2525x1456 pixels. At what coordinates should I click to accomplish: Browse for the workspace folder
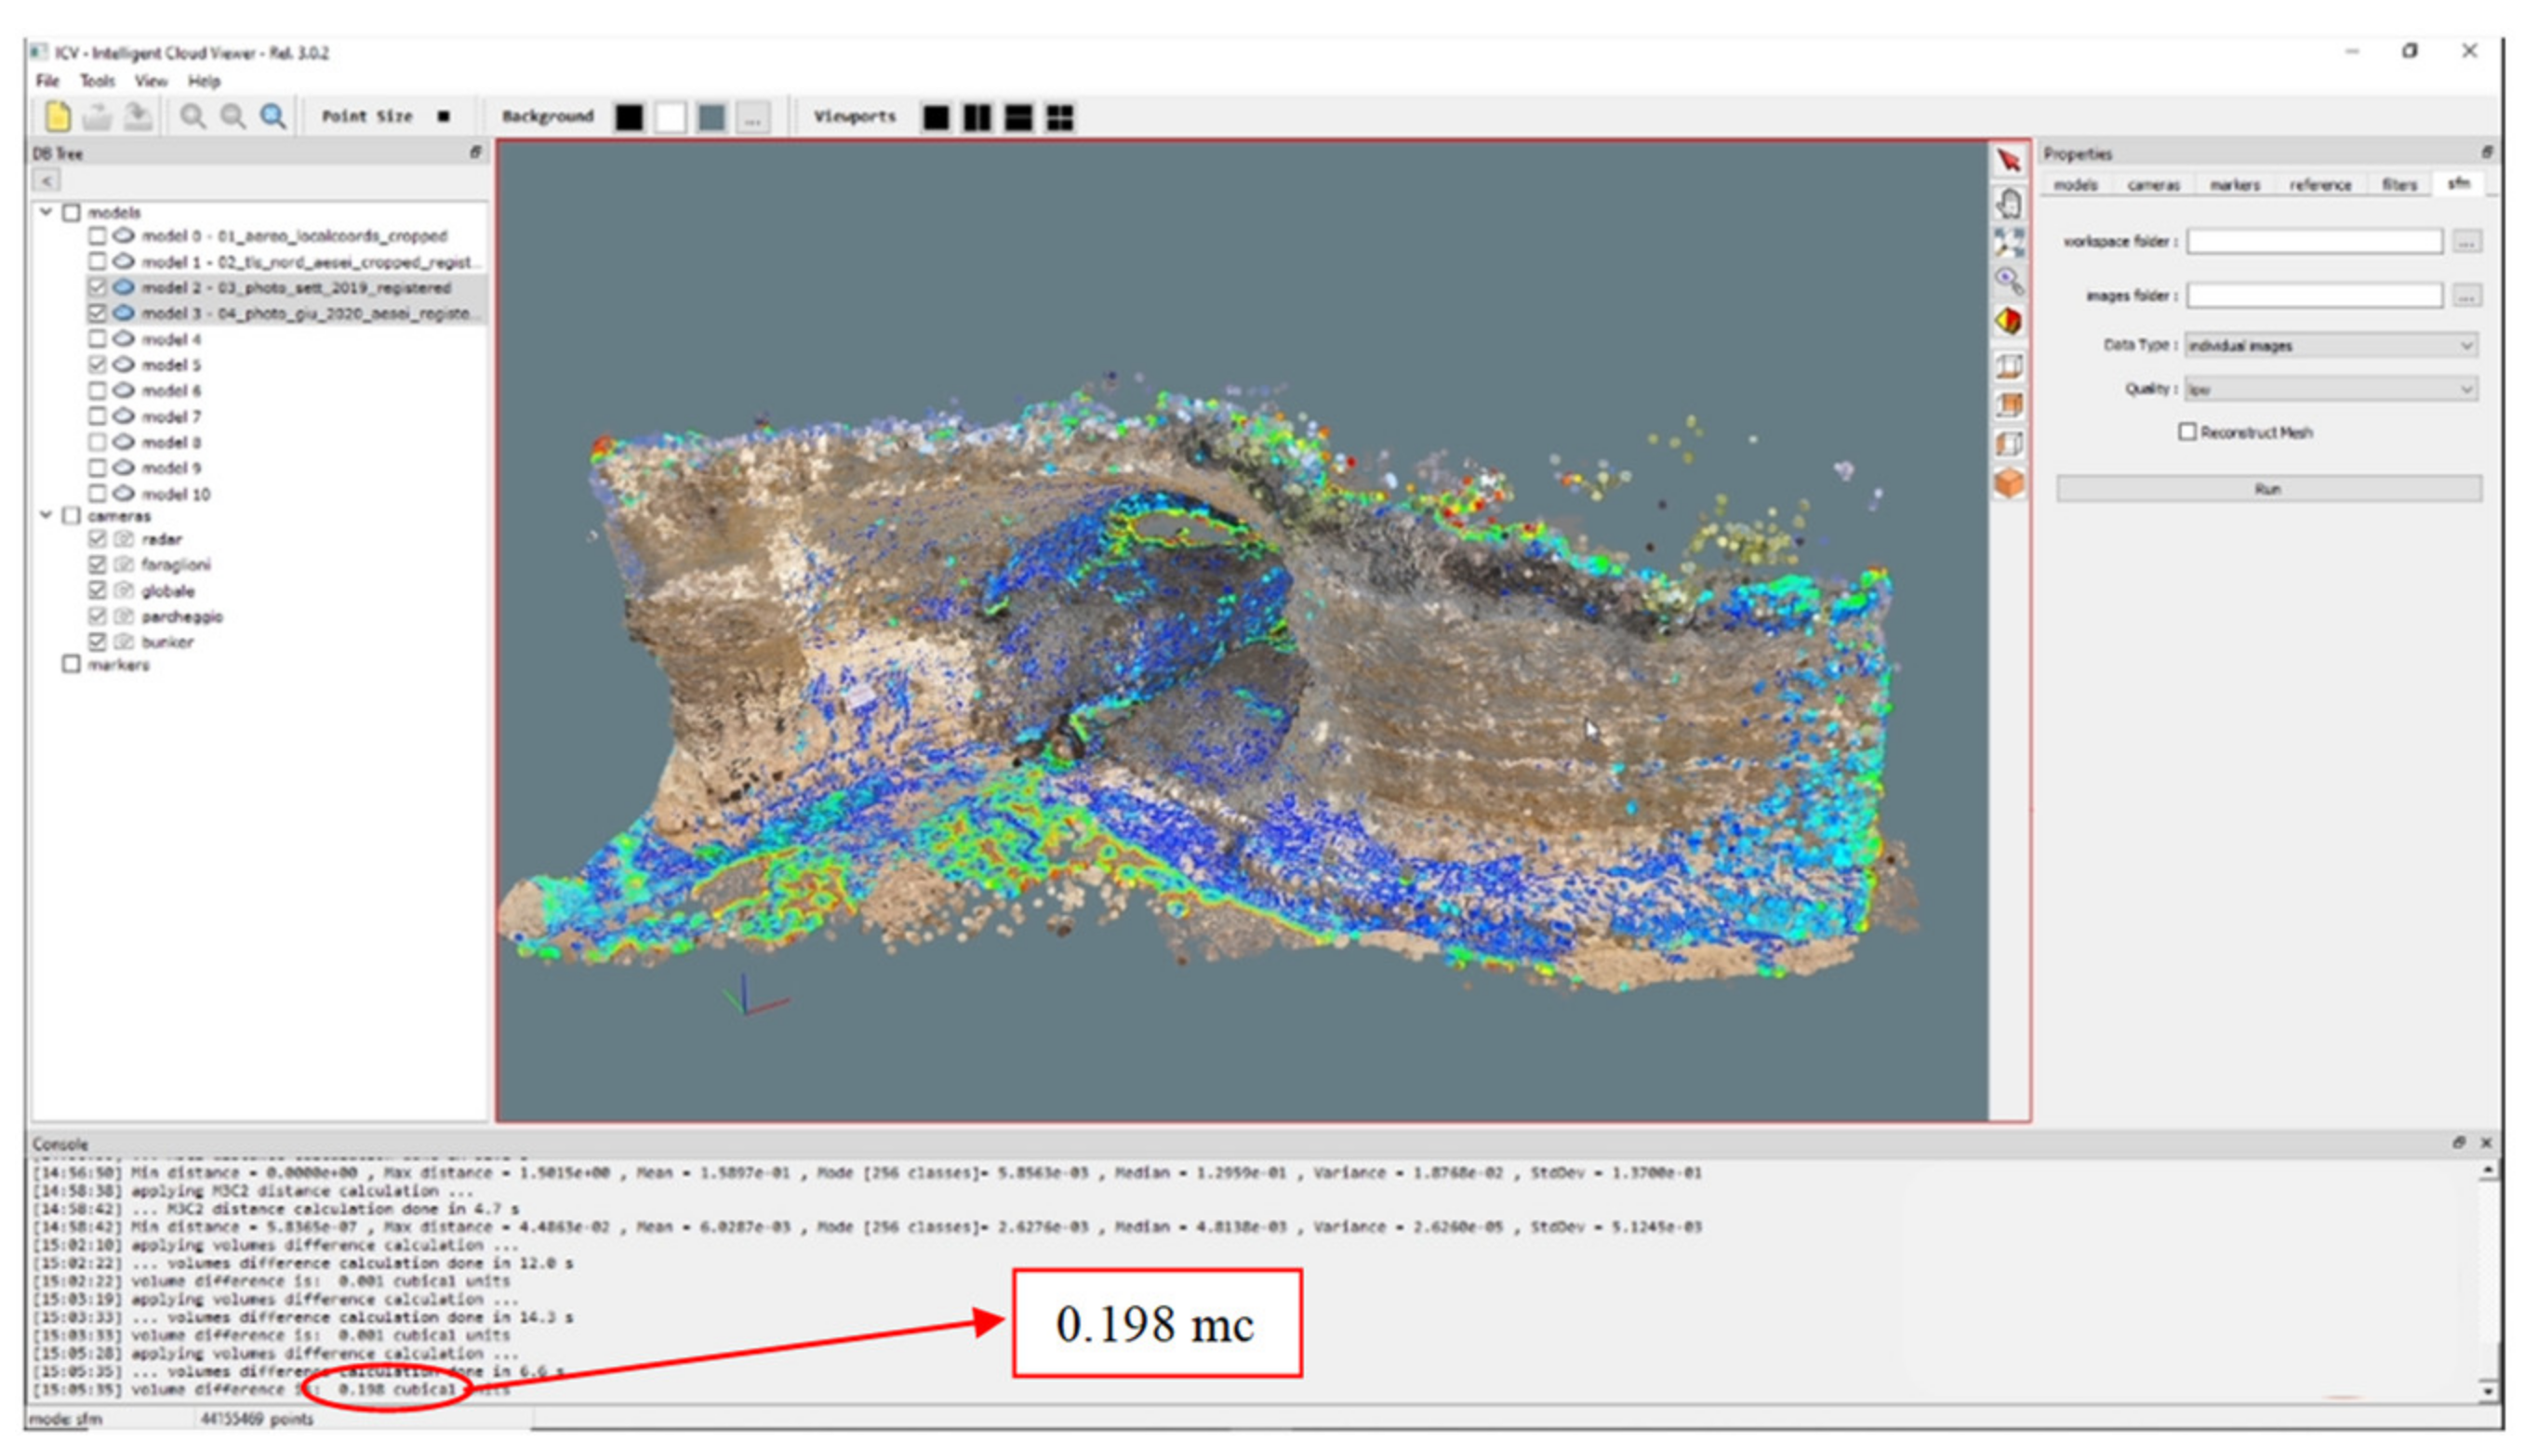click(x=2468, y=241)
